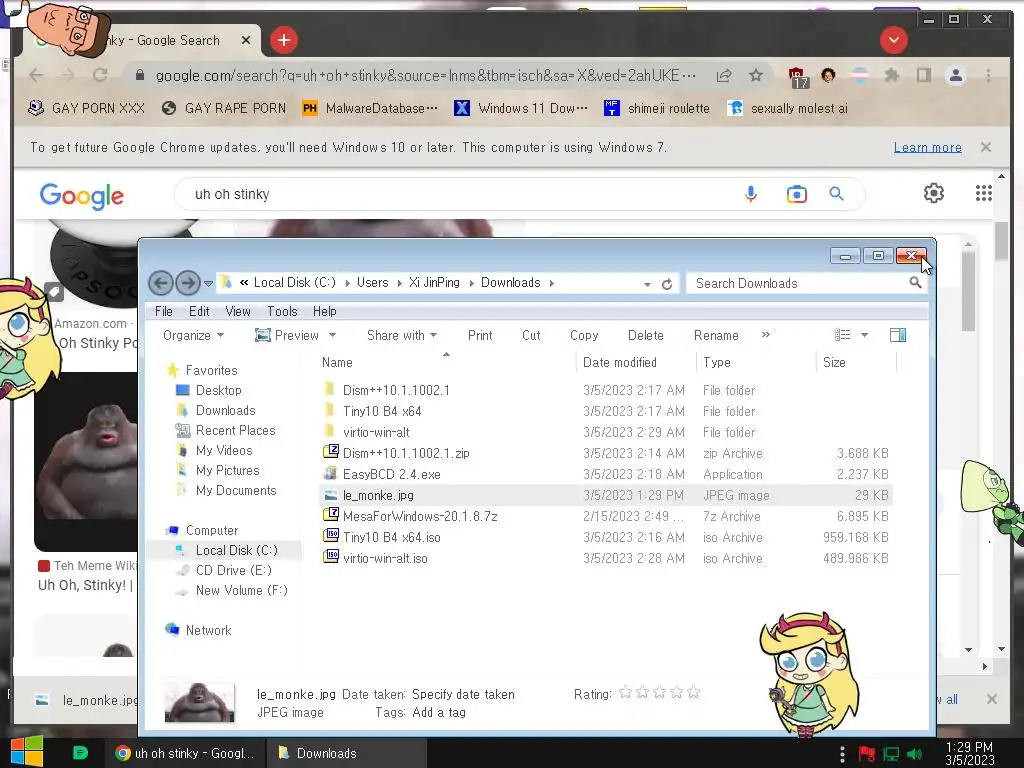Expand the path arrow after Downloads
This screenshot has width=1024, height=768.
click(x=552, y=283)
